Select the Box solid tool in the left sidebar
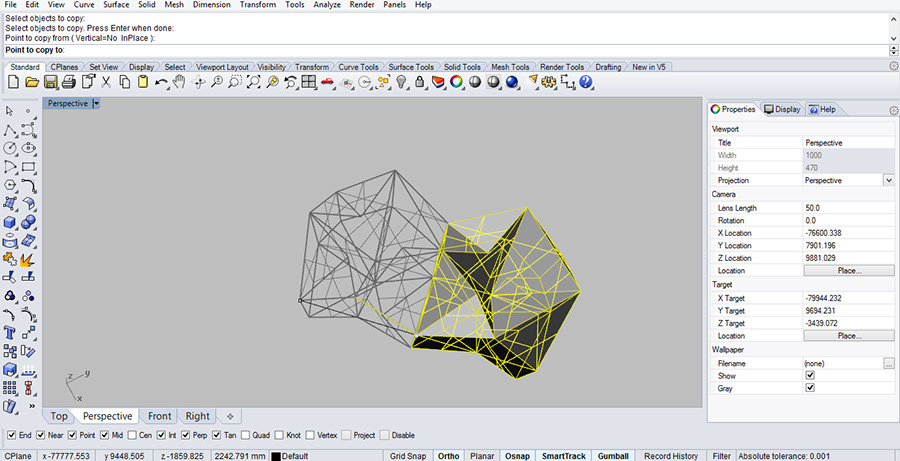 pyautogui.click(x=10, y=222)
